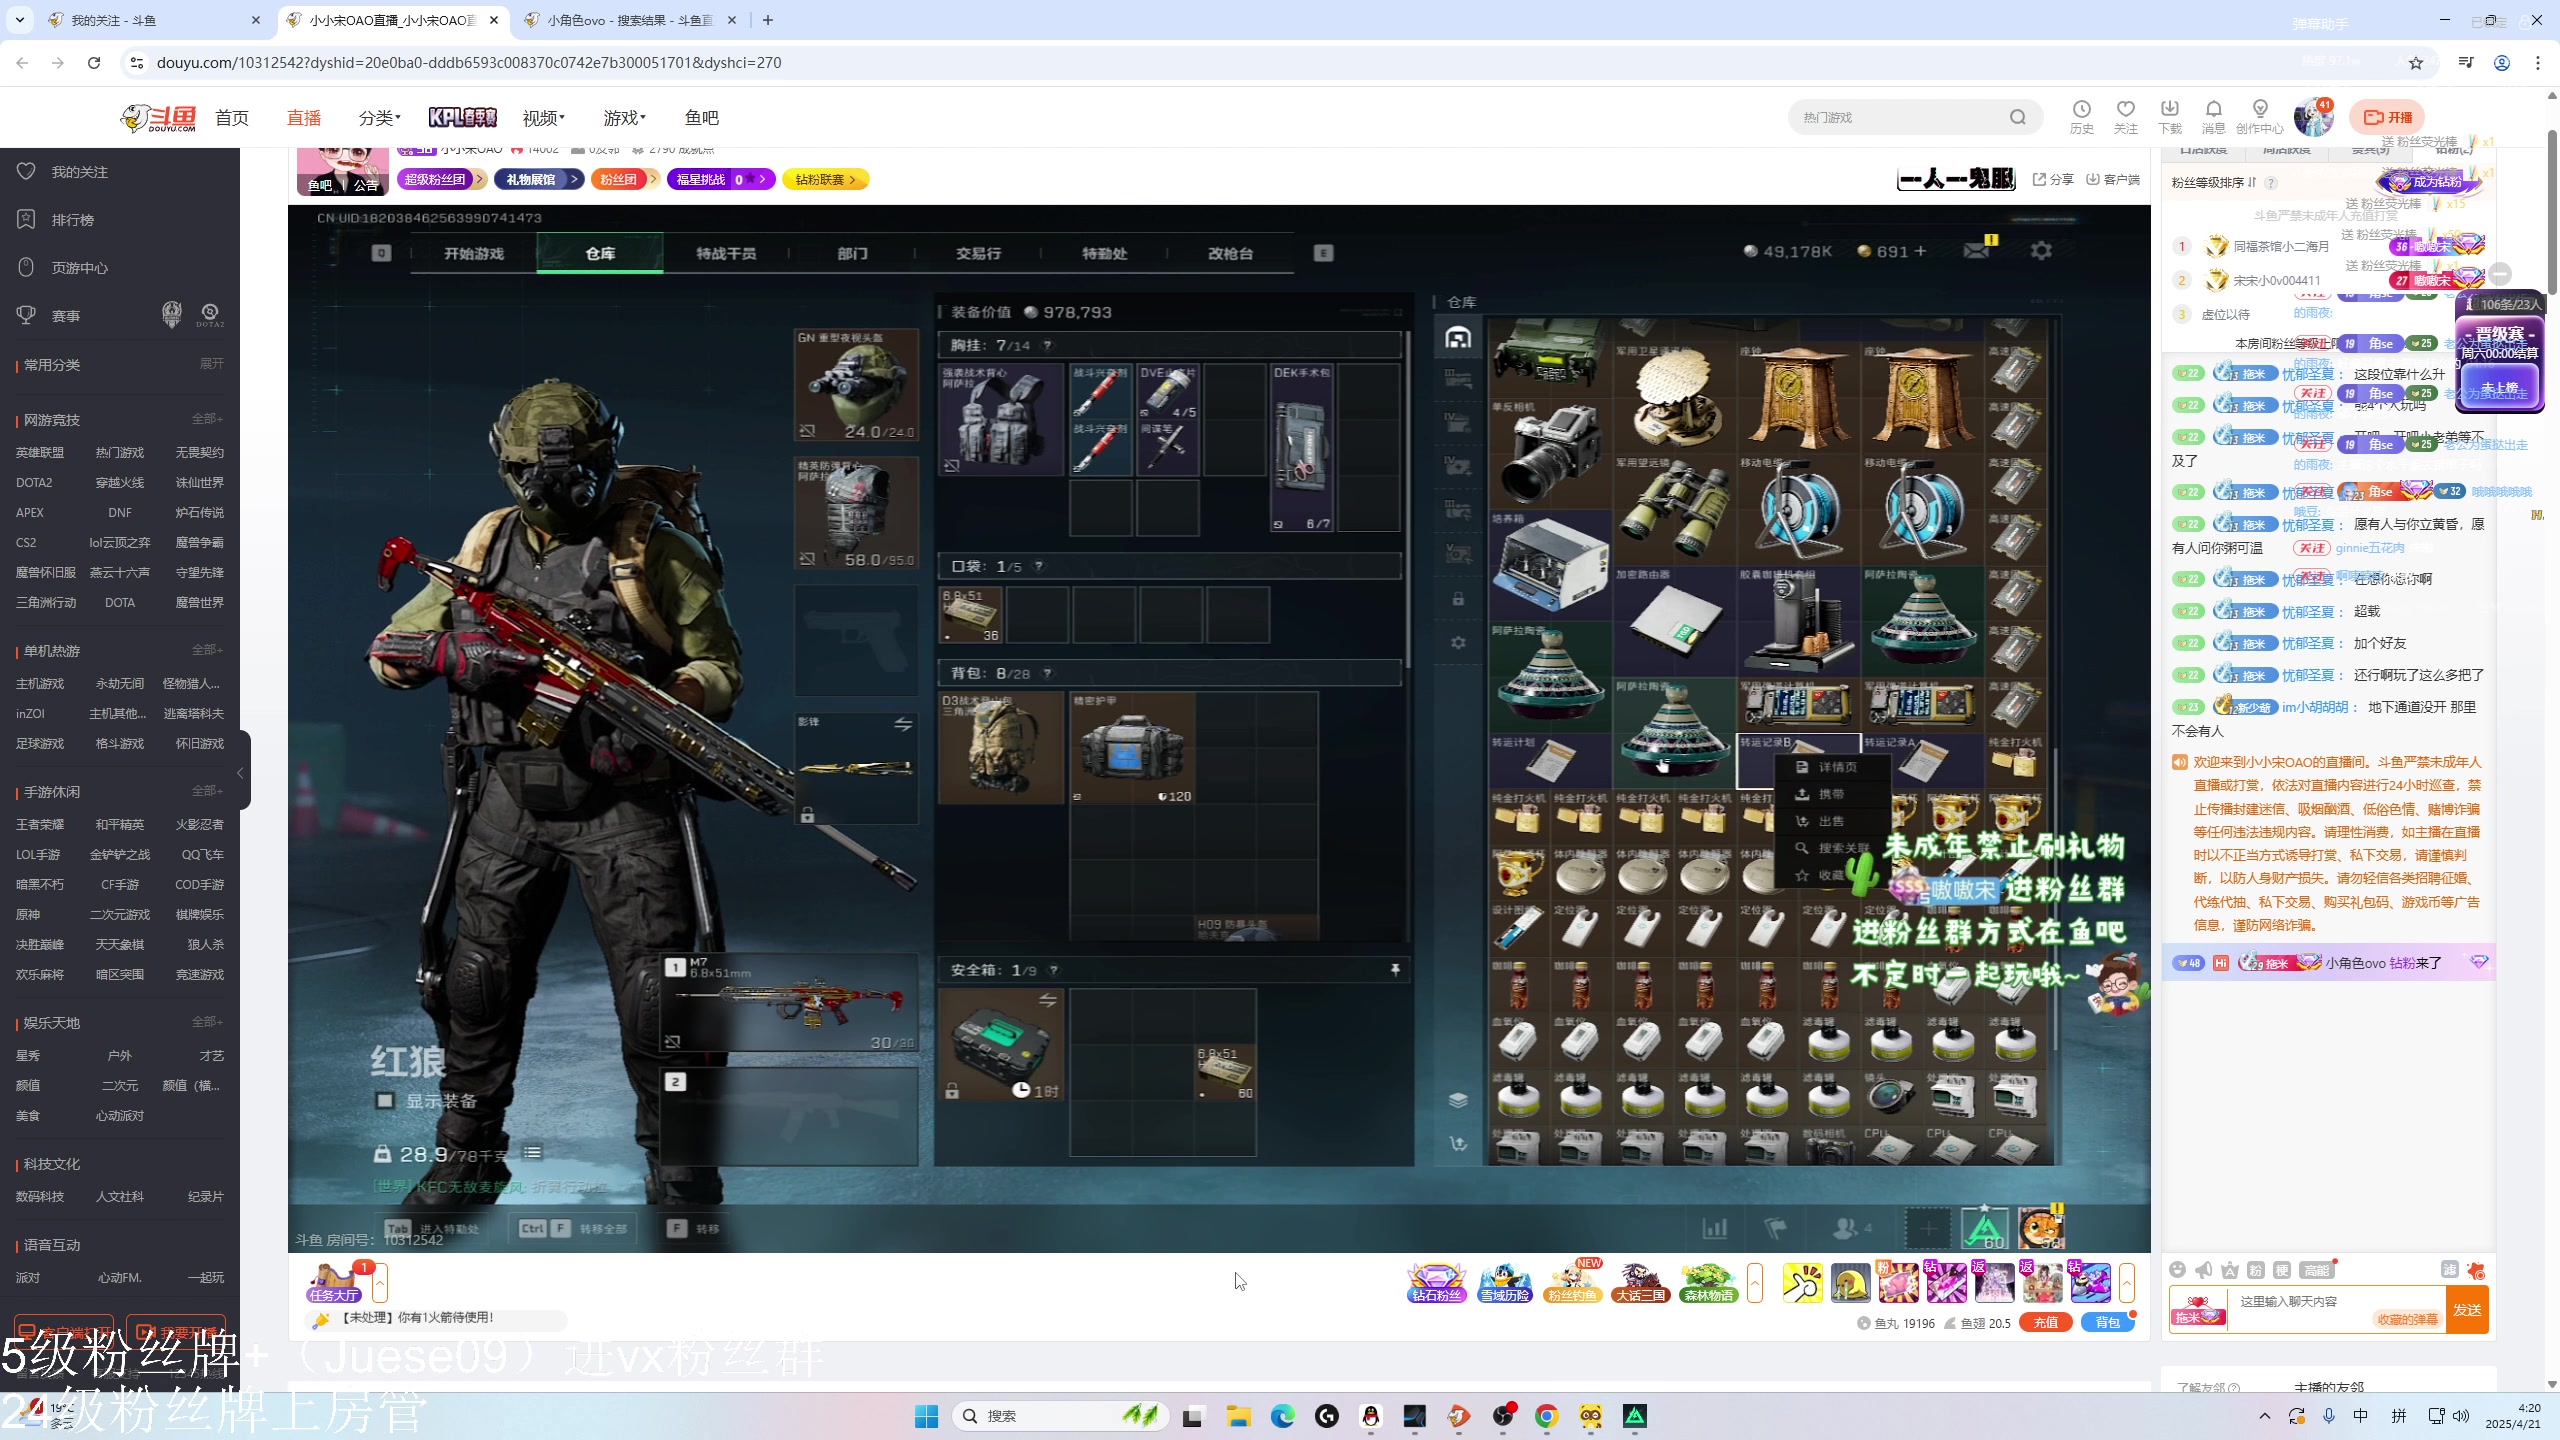The width and height of the screenshot is (2560, 1440).
Task: Open 粉丝钓鱼 activity icon
Action: pyautogui.click(x=1573, y=1282)
